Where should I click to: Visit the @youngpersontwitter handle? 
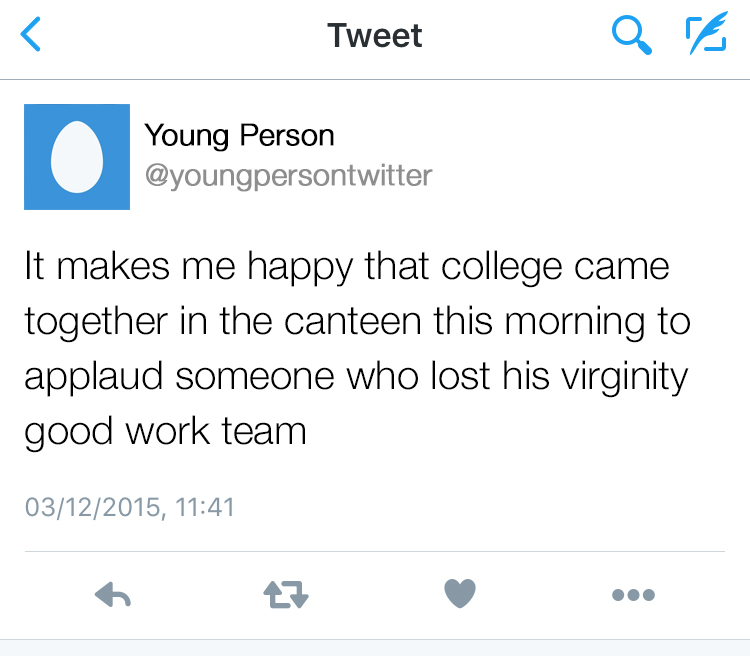click(288, 176)
